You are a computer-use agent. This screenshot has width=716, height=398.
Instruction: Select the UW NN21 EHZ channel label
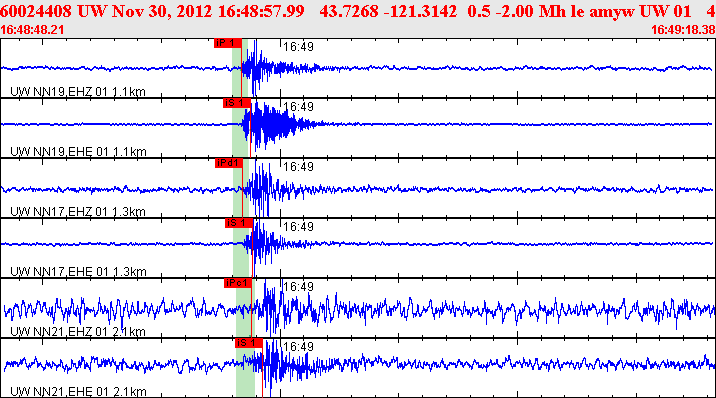tap(78, 331)
